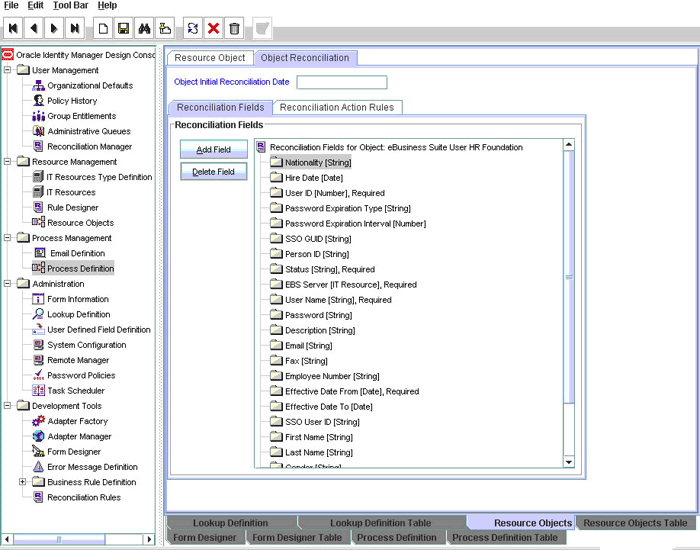Click the Add Field button
Screen dimensions: 700x550
coord(213,150)
